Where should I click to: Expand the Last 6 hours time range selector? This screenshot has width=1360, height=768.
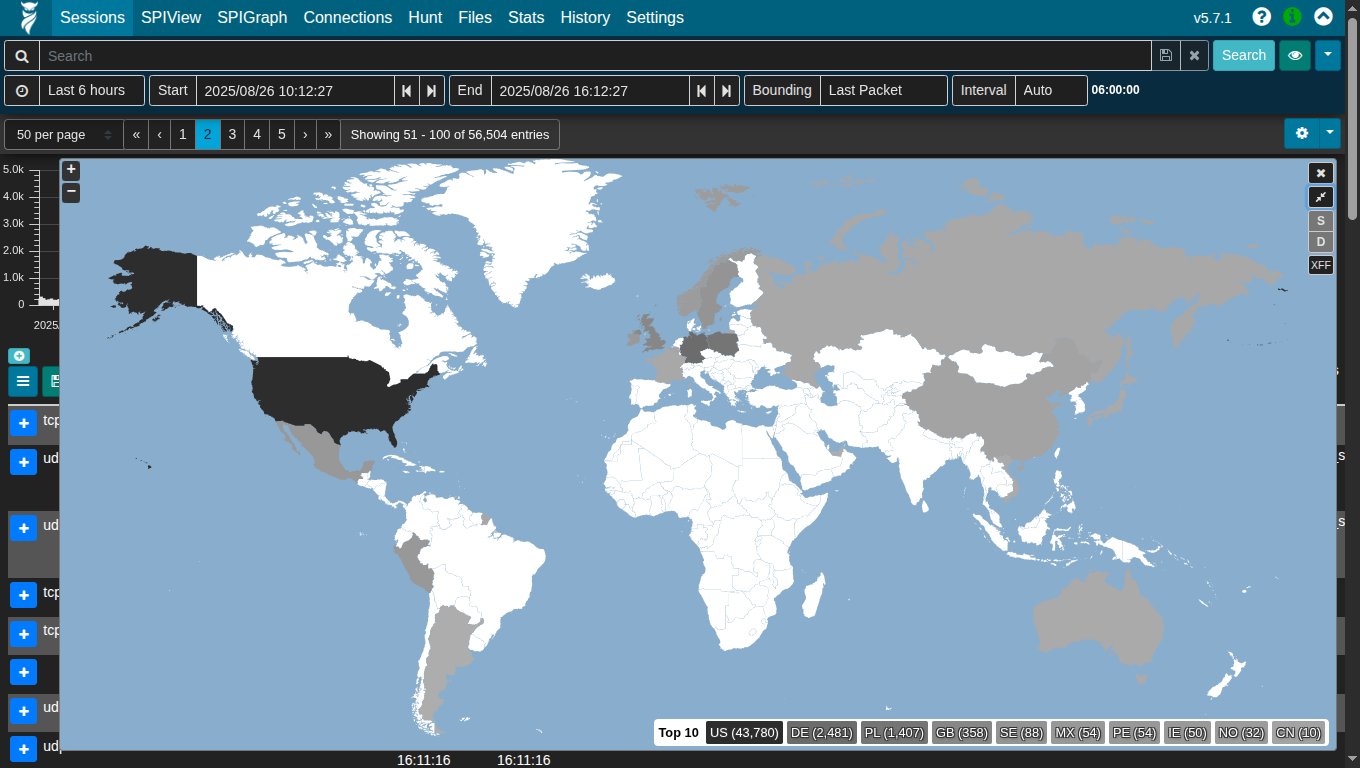click(x=86, y=90)
